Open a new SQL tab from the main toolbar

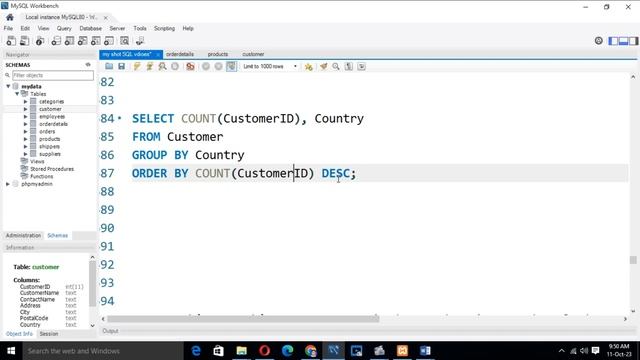point(11,41)
